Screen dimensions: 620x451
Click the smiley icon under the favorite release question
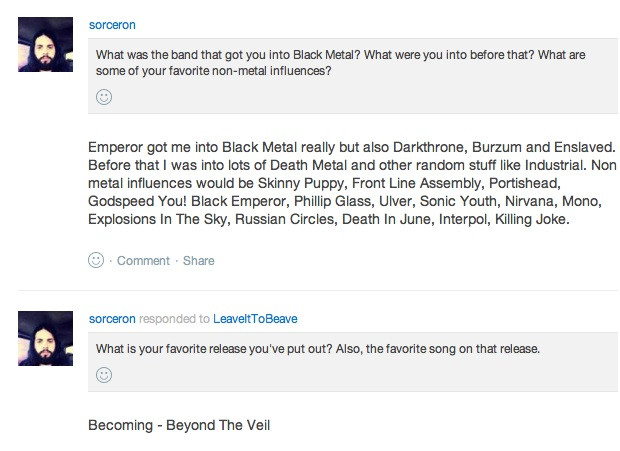[x=104, y=374]
